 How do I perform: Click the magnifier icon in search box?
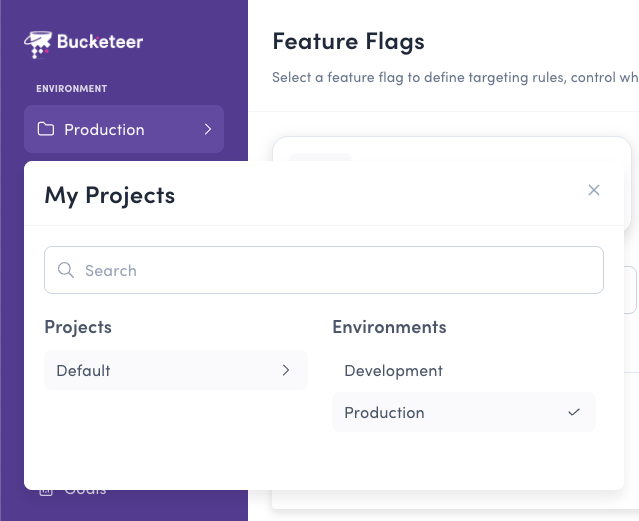(x=66, y=270)
